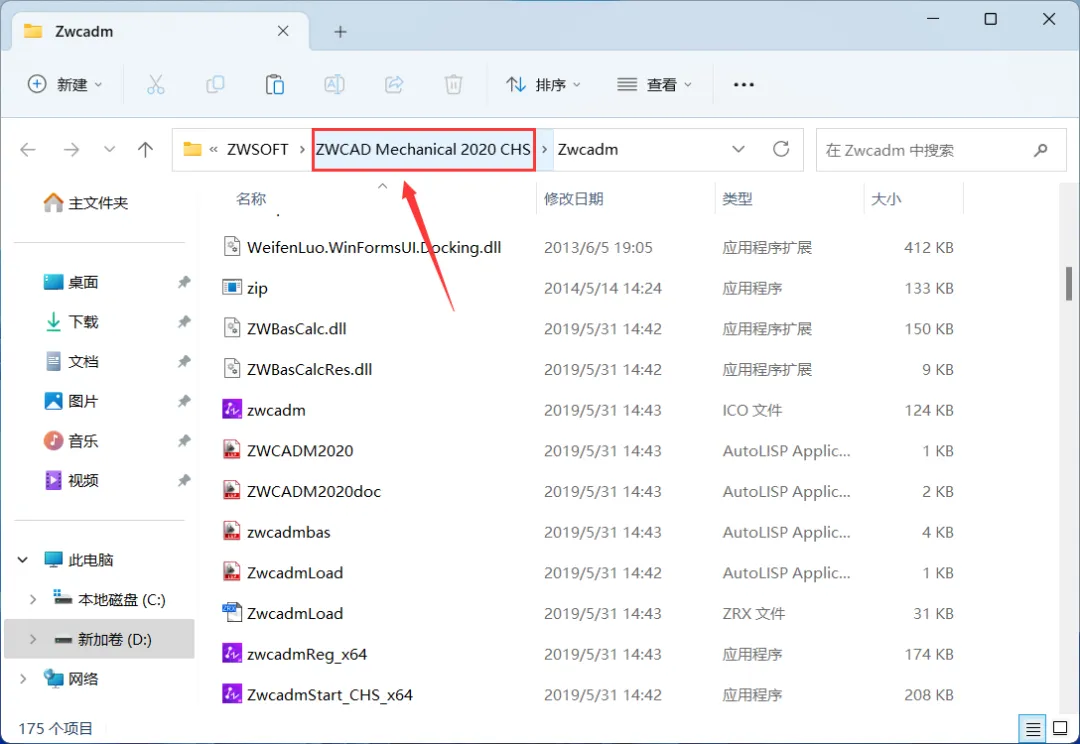1080x744 pixels.
Task: Click the Paste clipboard icon
Action: (275, 85)
